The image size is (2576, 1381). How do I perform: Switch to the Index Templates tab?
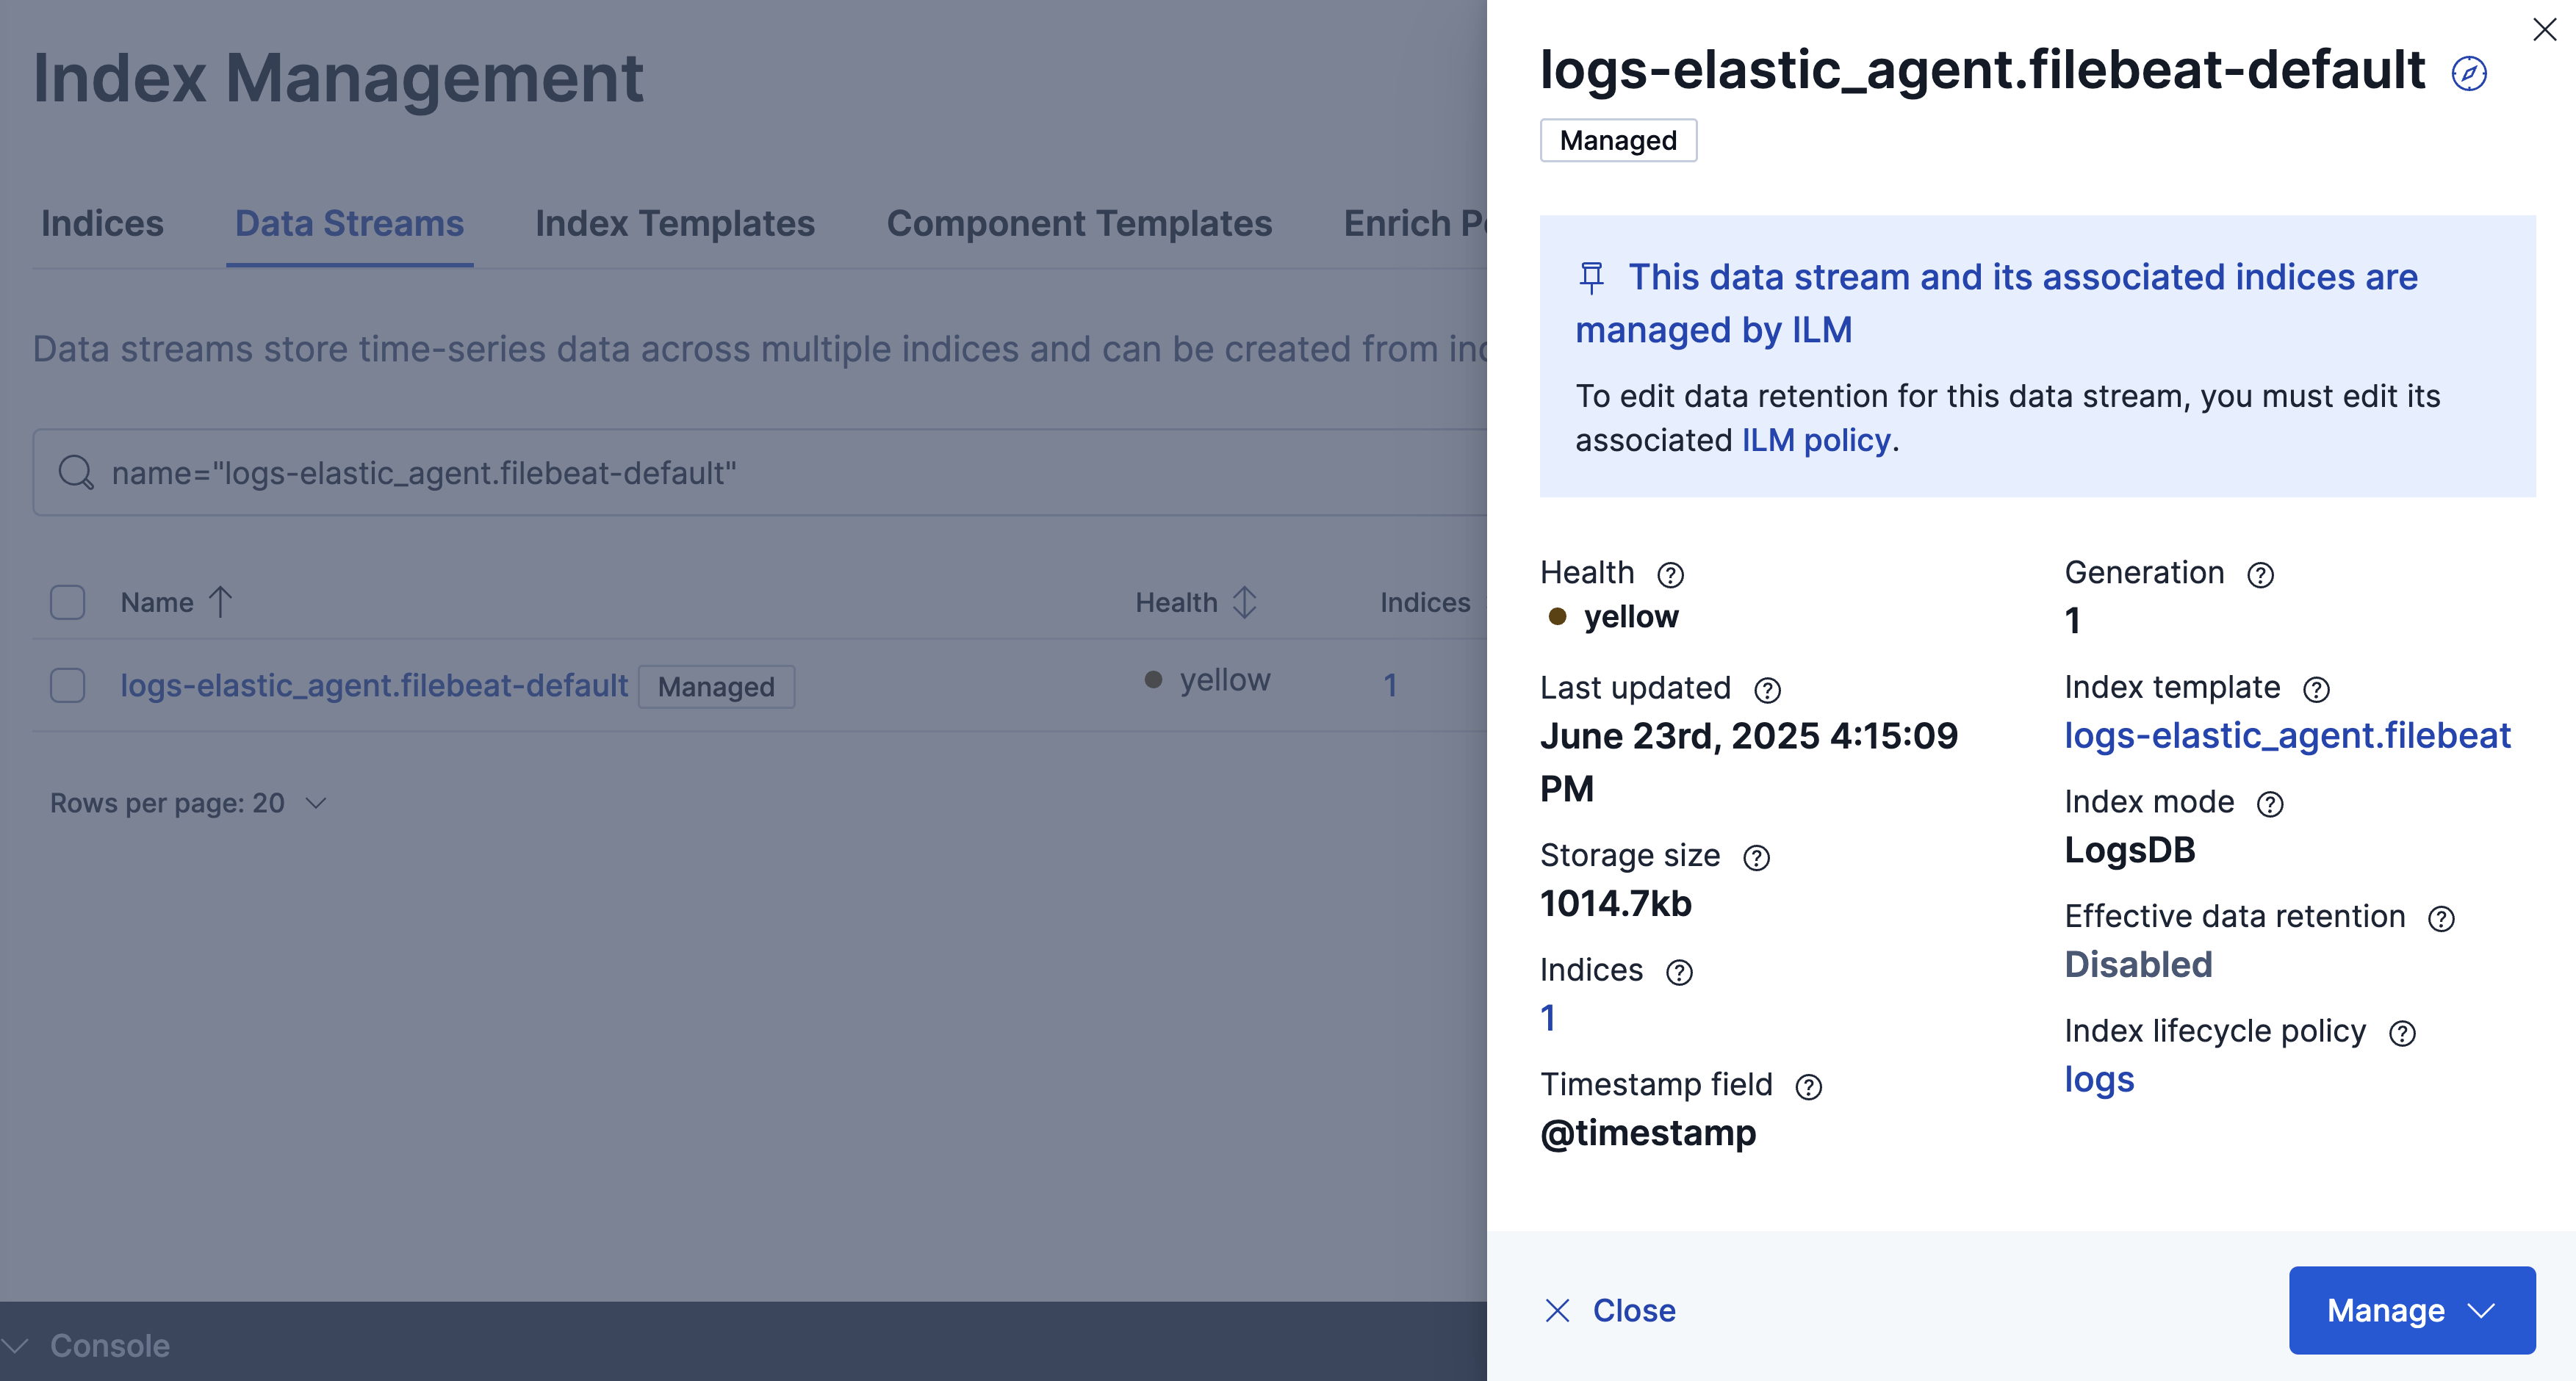[x=674, y=223]
